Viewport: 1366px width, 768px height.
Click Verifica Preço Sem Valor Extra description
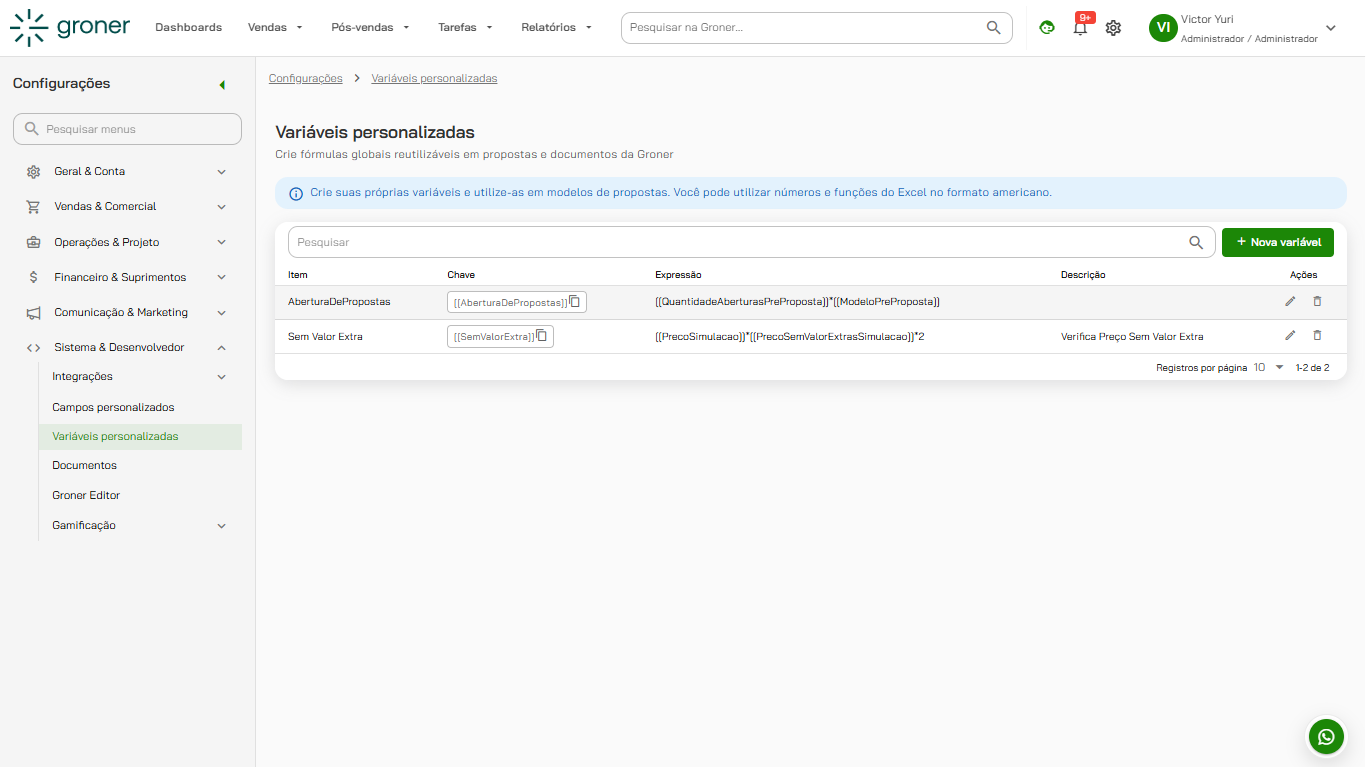point(1132,337)
